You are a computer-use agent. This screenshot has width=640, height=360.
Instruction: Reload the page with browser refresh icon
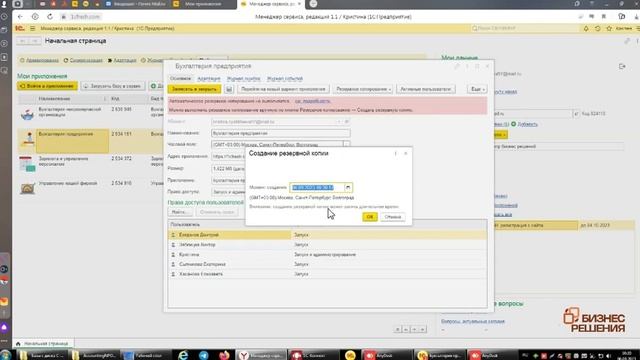click(50, 17)
